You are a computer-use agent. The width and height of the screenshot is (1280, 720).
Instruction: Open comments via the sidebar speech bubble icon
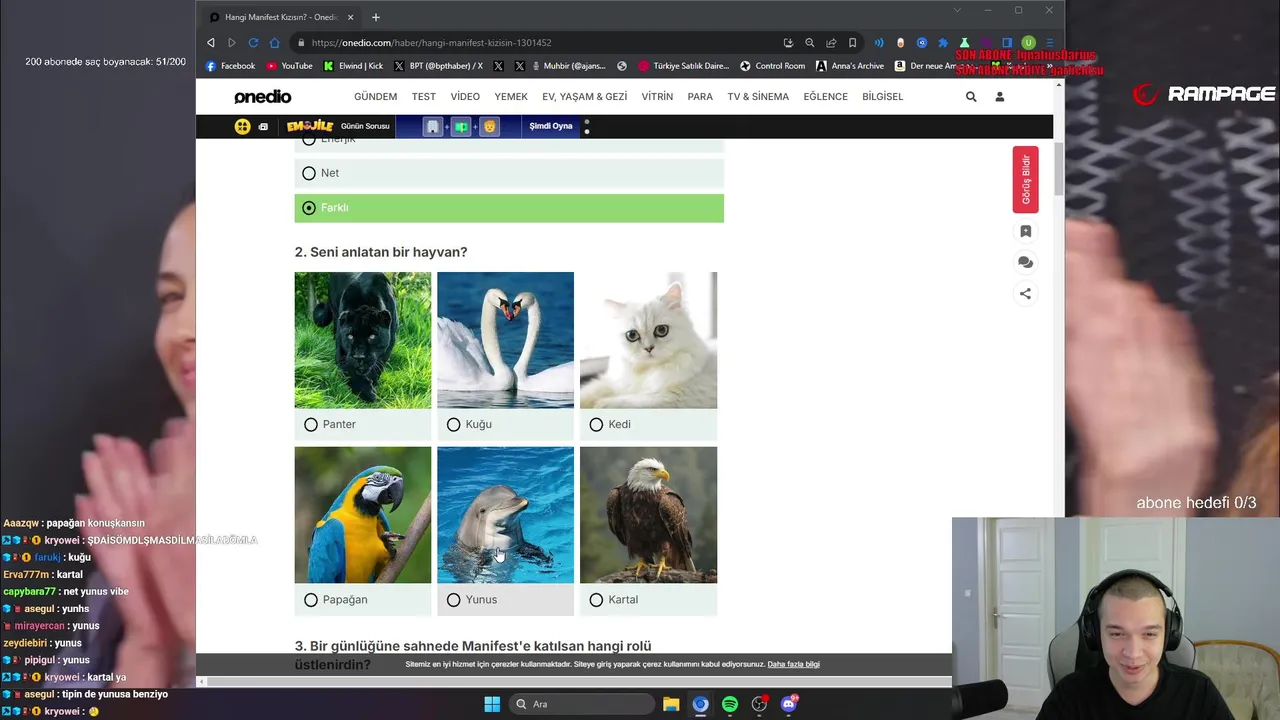1025,262
